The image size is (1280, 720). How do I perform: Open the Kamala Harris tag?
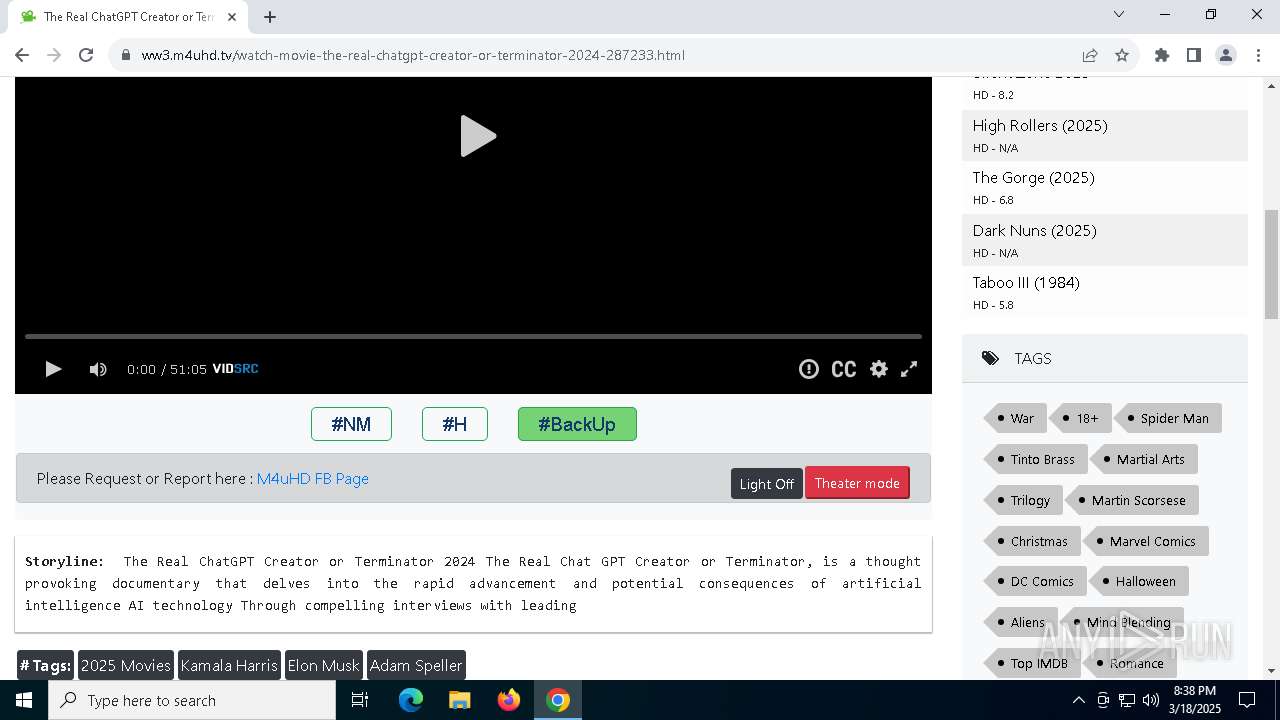point(229,665)
